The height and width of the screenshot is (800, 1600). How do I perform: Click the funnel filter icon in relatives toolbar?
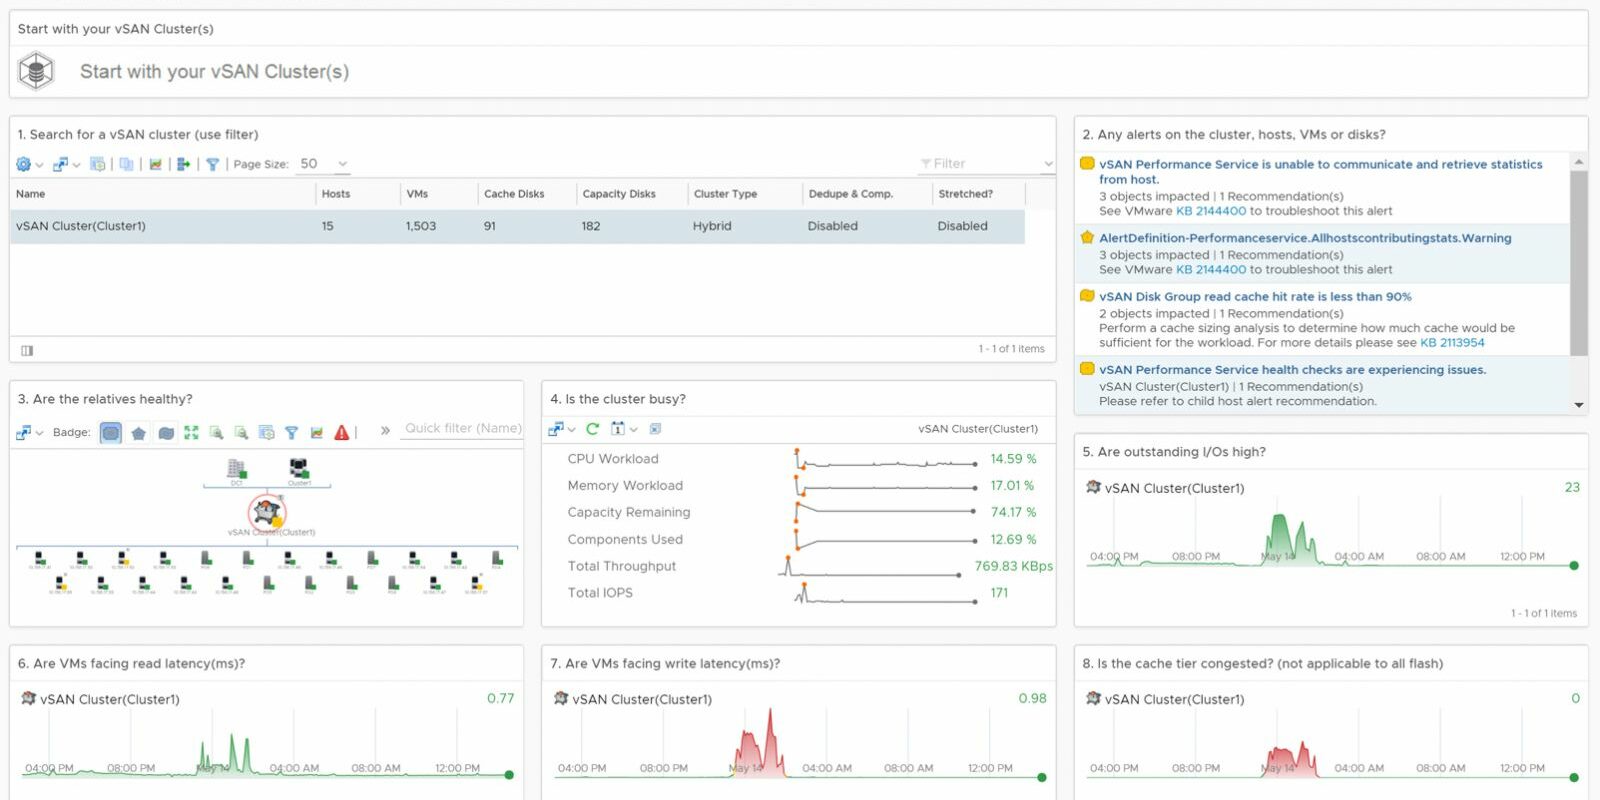(291, 433)
